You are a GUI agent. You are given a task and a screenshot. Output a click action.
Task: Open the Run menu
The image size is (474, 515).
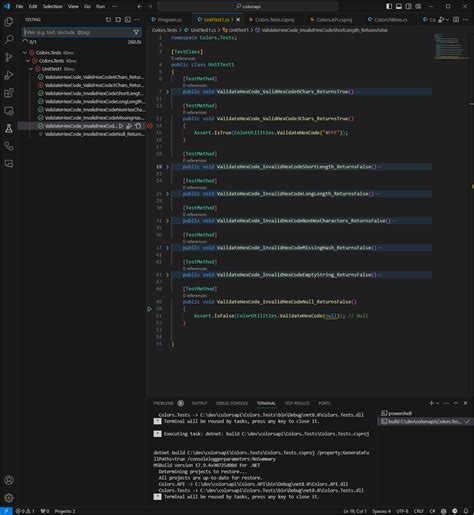pos(100,6)
